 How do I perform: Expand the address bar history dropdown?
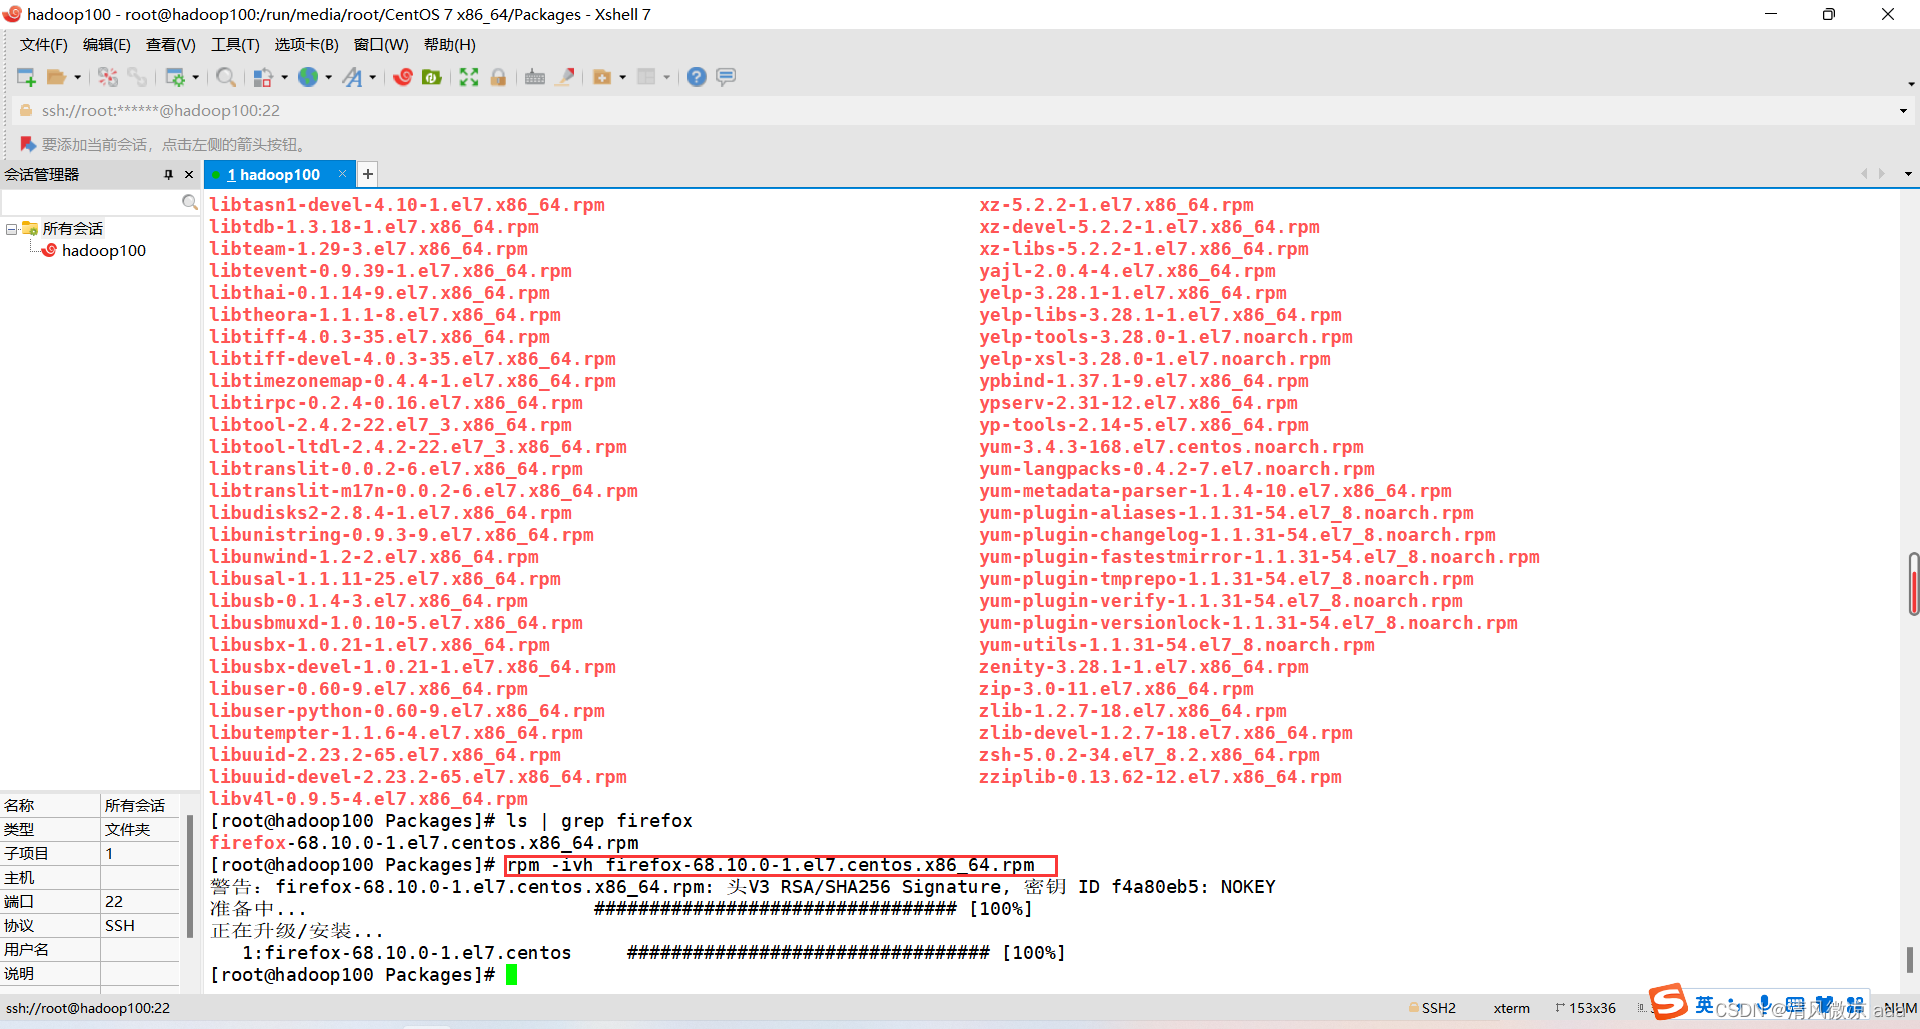(x=1903, y=111)
